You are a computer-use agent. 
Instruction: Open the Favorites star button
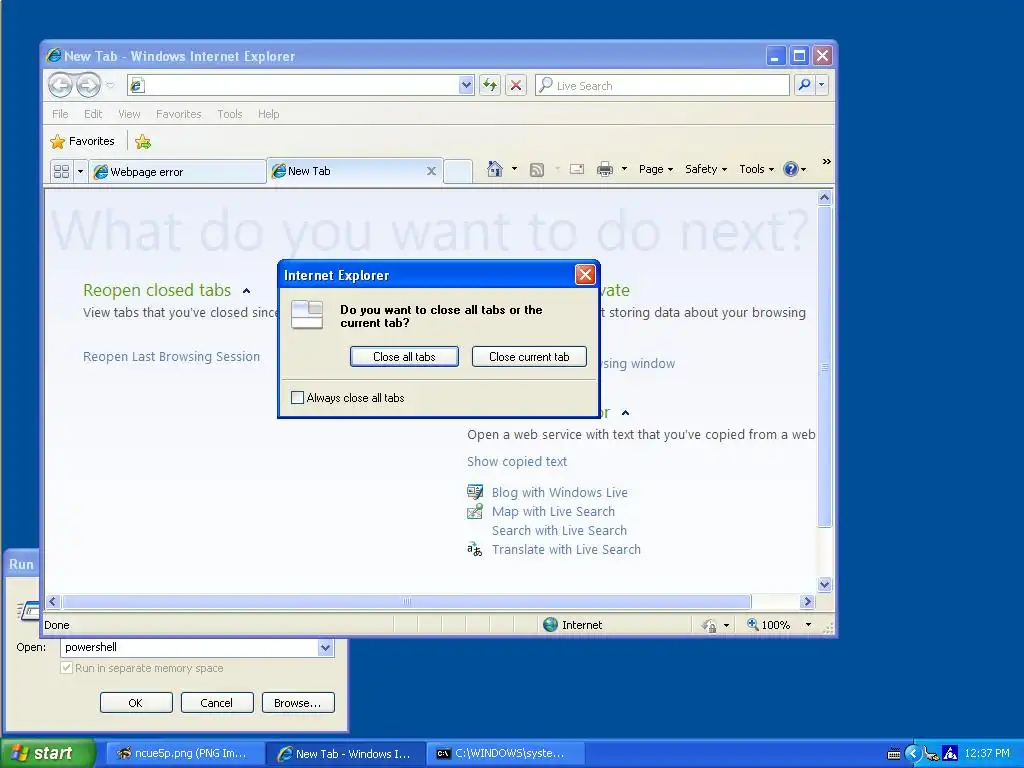click(x=82, y=141)
